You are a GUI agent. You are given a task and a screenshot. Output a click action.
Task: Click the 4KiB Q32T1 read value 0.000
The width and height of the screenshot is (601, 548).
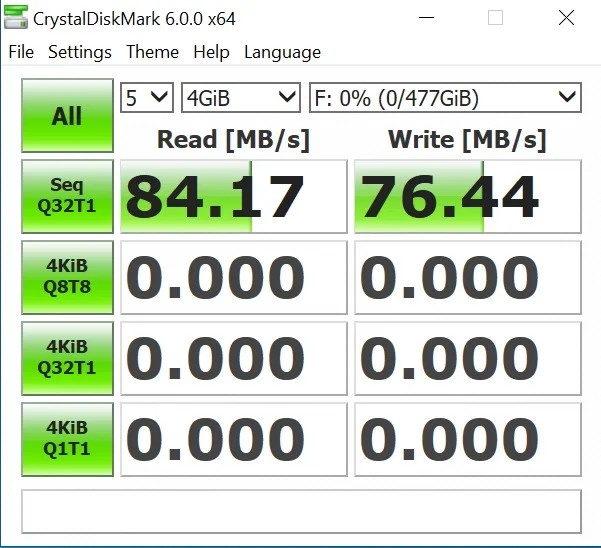234,358
